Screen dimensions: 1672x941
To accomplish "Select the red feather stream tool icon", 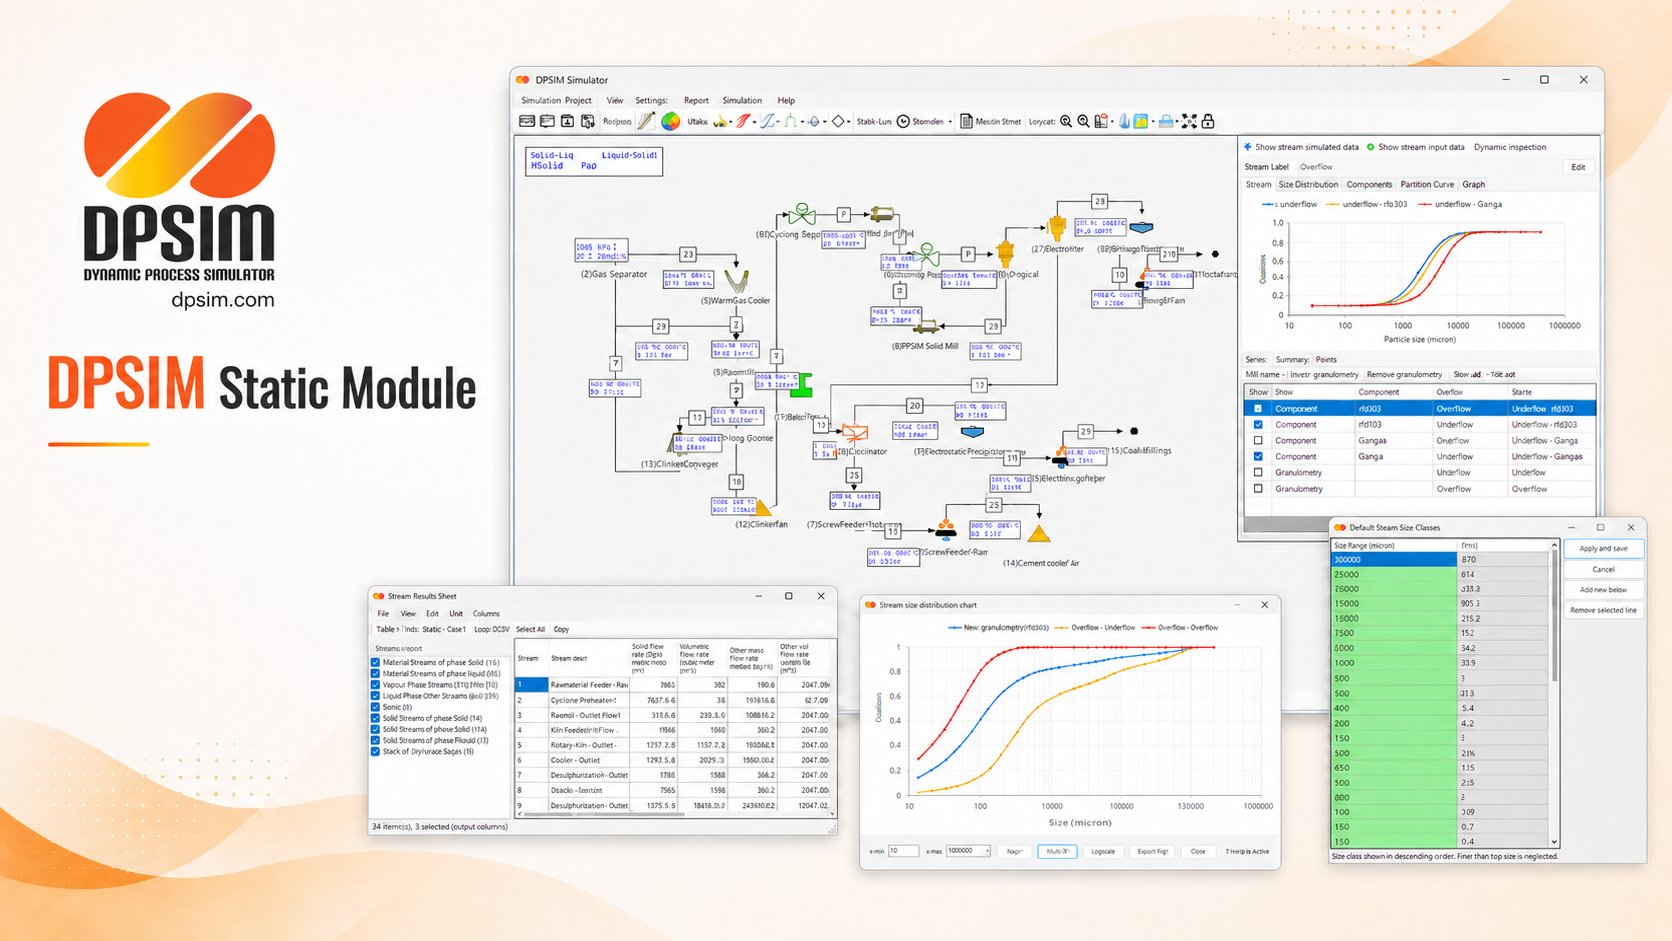I will pyautogui.click(x=743, y=121).
